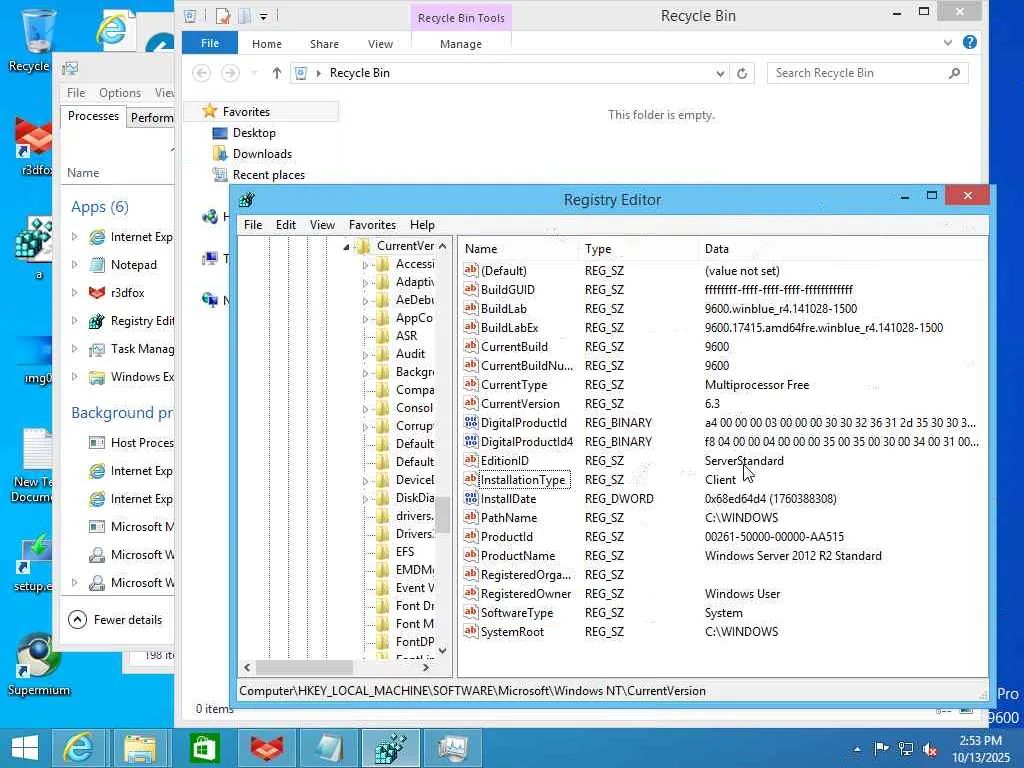
Task: Select the InstallDate DWORD value icon
Action: pos(471,498)
